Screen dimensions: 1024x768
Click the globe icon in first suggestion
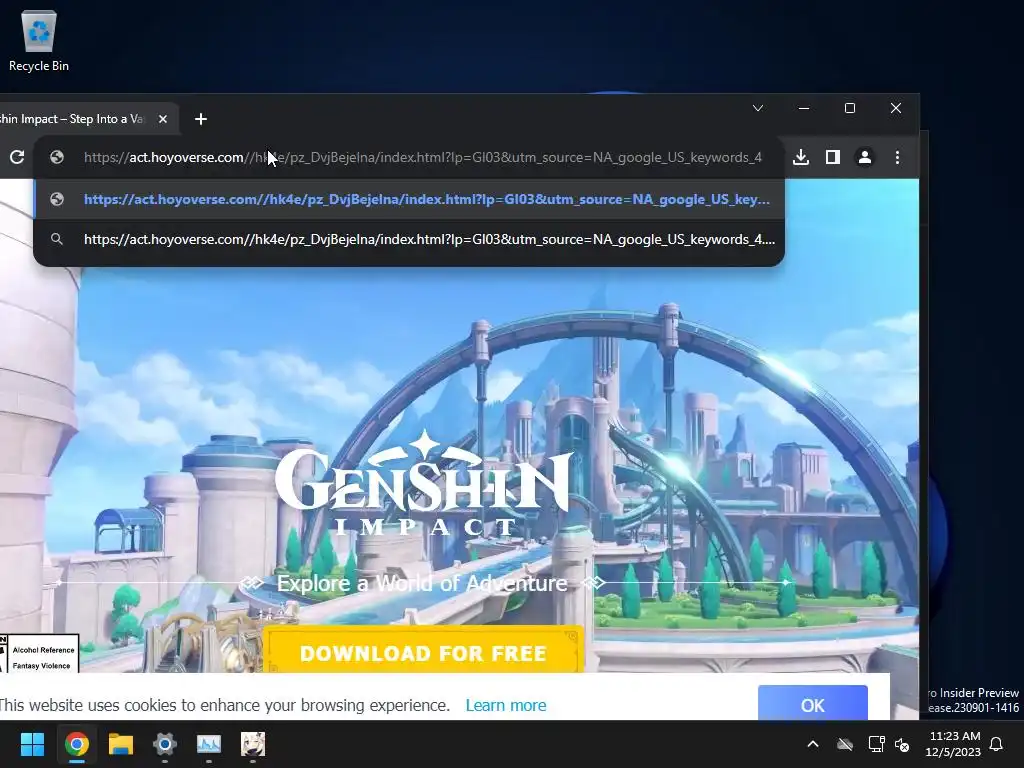click(x=57, y=199)
